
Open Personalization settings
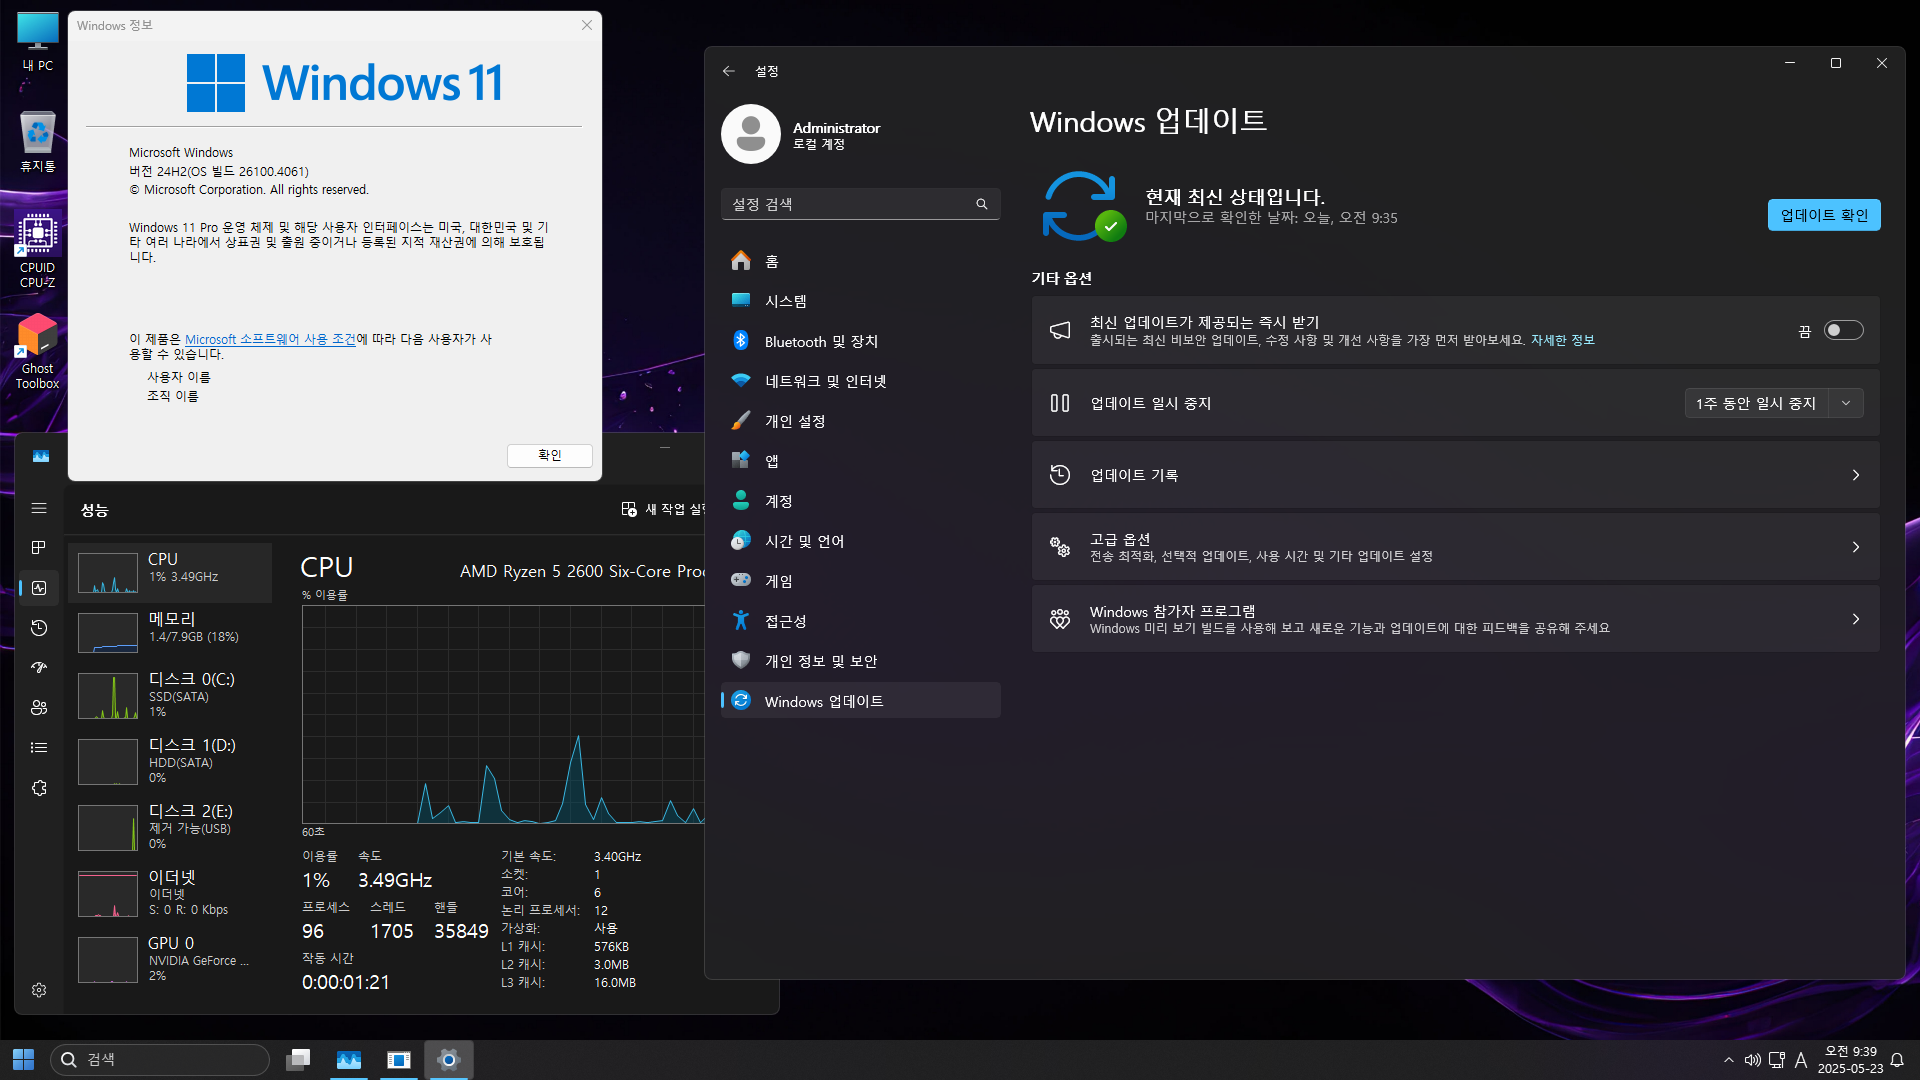pos(860,421)
